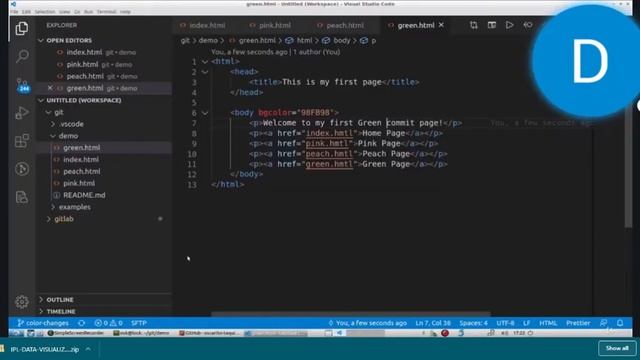Open the bottom activity bar icon above the gear
This screenshot has width=640, height=360.
[22, 197]
